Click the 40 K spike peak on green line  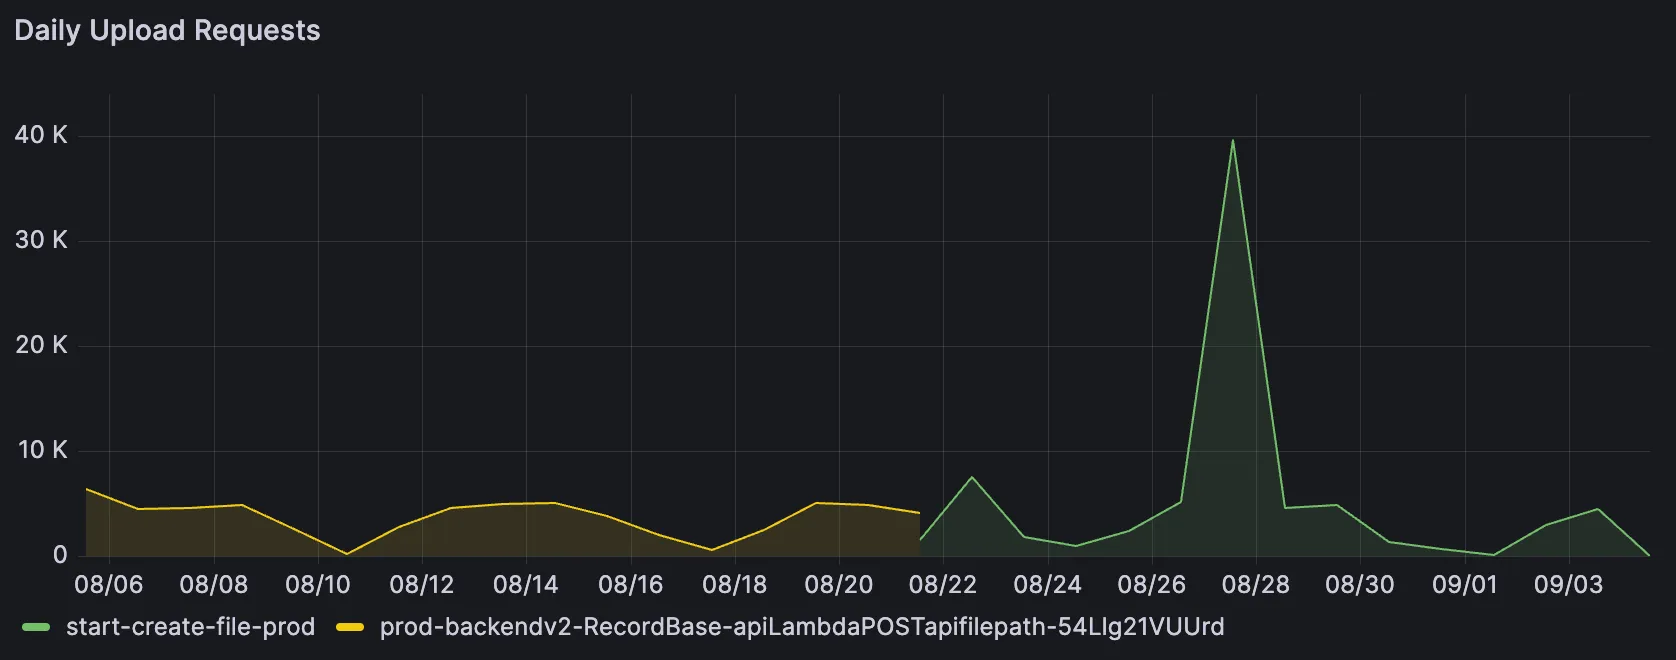1232,140
